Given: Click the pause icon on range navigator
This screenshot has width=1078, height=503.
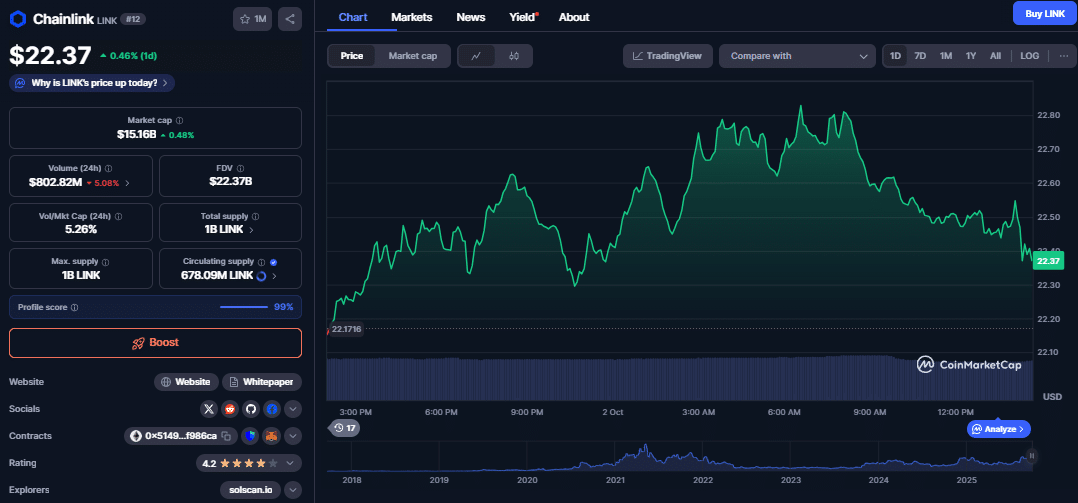Looking at the screenshot, I should pyautogui.click(x=1031, y=456).
